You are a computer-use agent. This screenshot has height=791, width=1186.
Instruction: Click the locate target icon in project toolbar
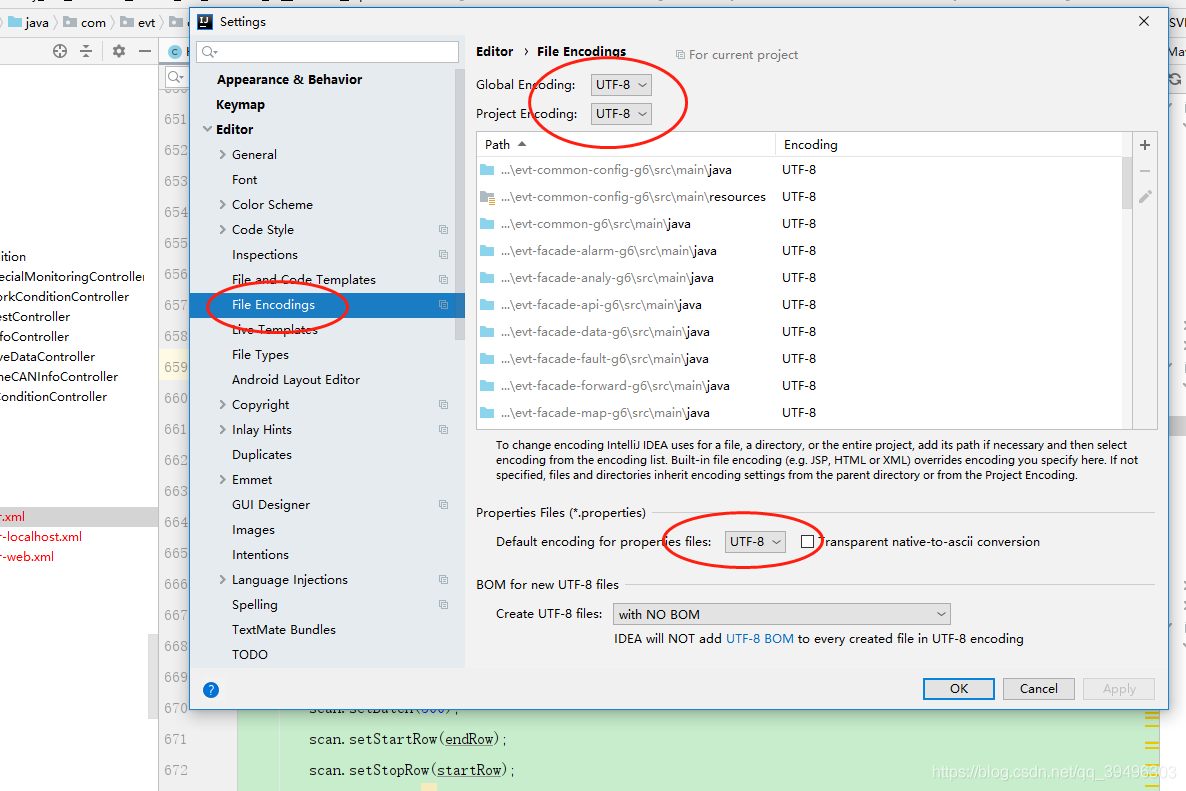[60, 51]
